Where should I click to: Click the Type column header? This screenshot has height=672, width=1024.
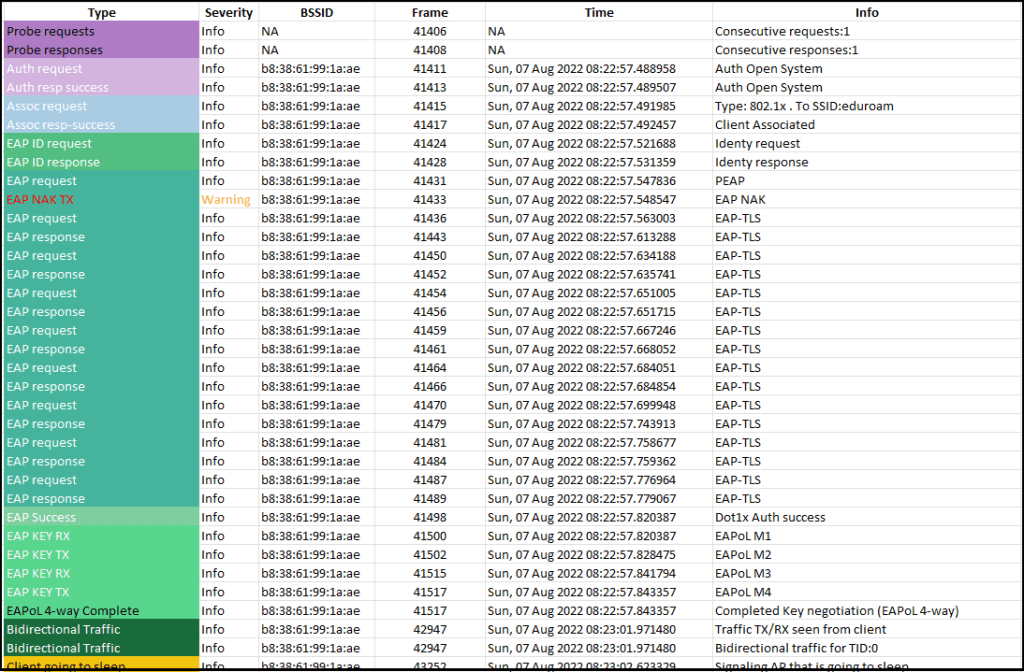coord(101,13)
